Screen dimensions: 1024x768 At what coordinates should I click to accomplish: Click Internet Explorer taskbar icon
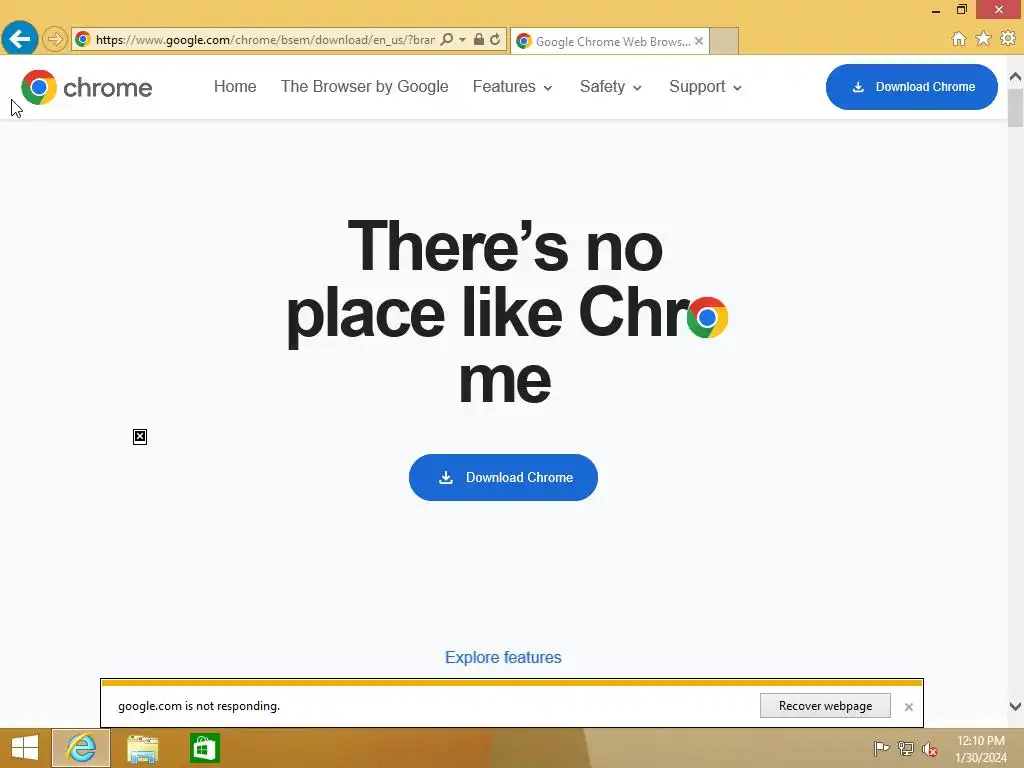tap(81, 748)
